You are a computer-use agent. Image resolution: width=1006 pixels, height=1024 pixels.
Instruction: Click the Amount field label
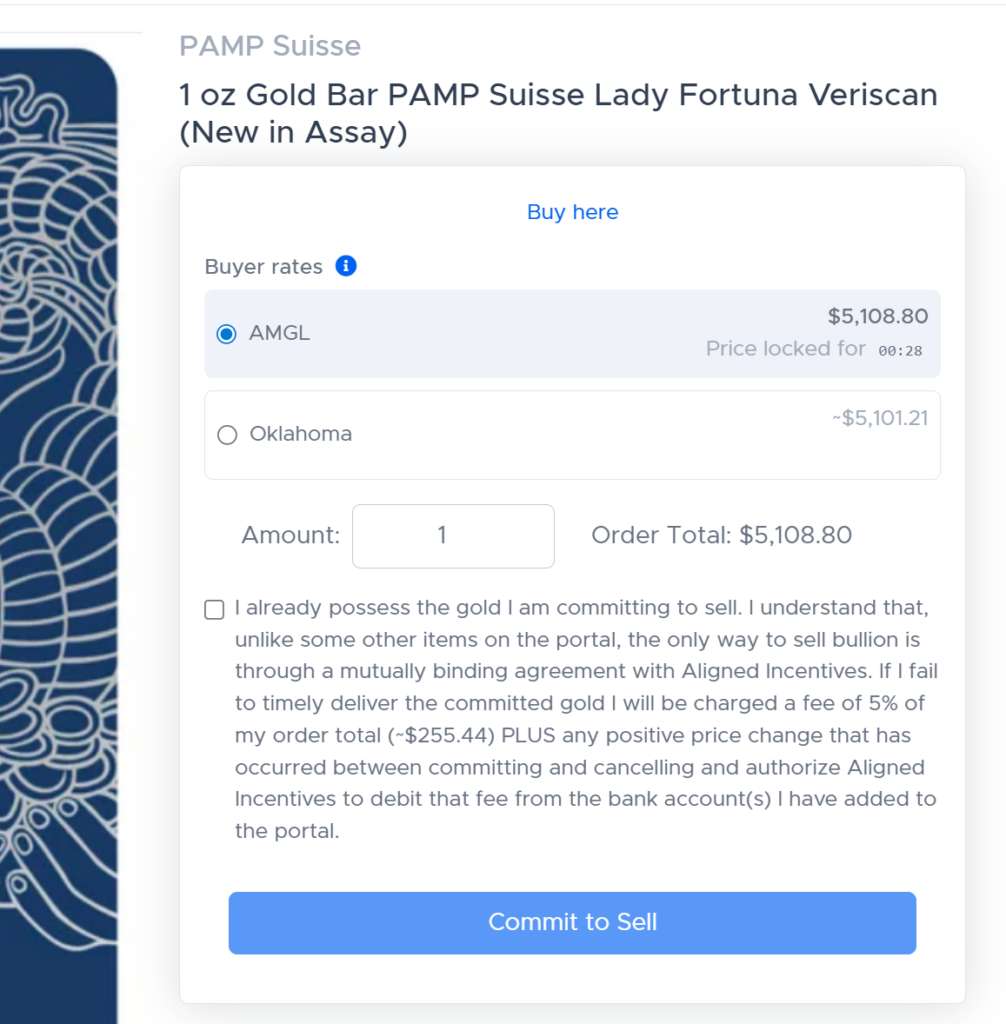click(x=290, y=536)
